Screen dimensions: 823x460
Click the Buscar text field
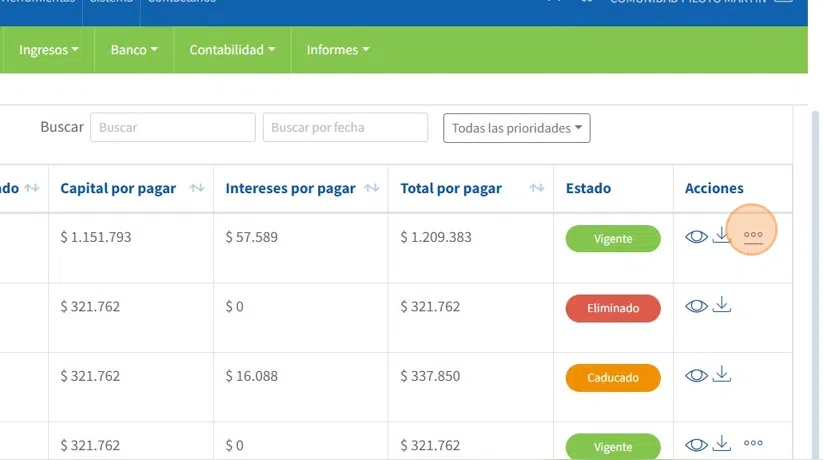tap(173, 127)
